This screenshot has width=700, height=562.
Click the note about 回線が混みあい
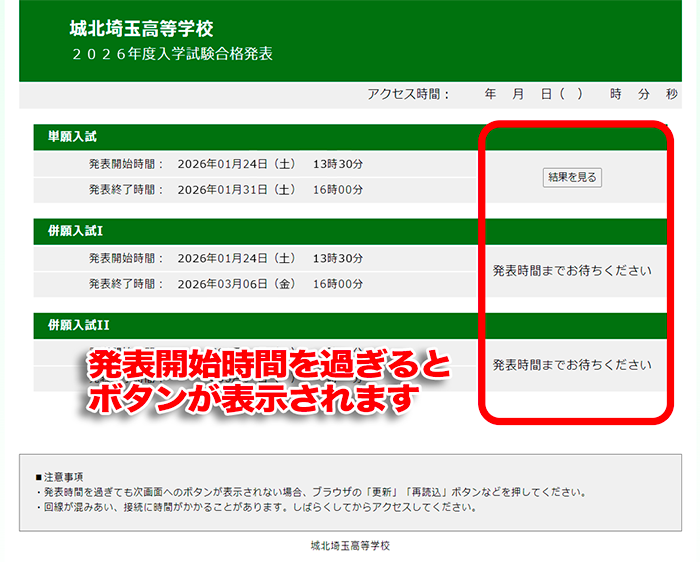click(268, 507)
